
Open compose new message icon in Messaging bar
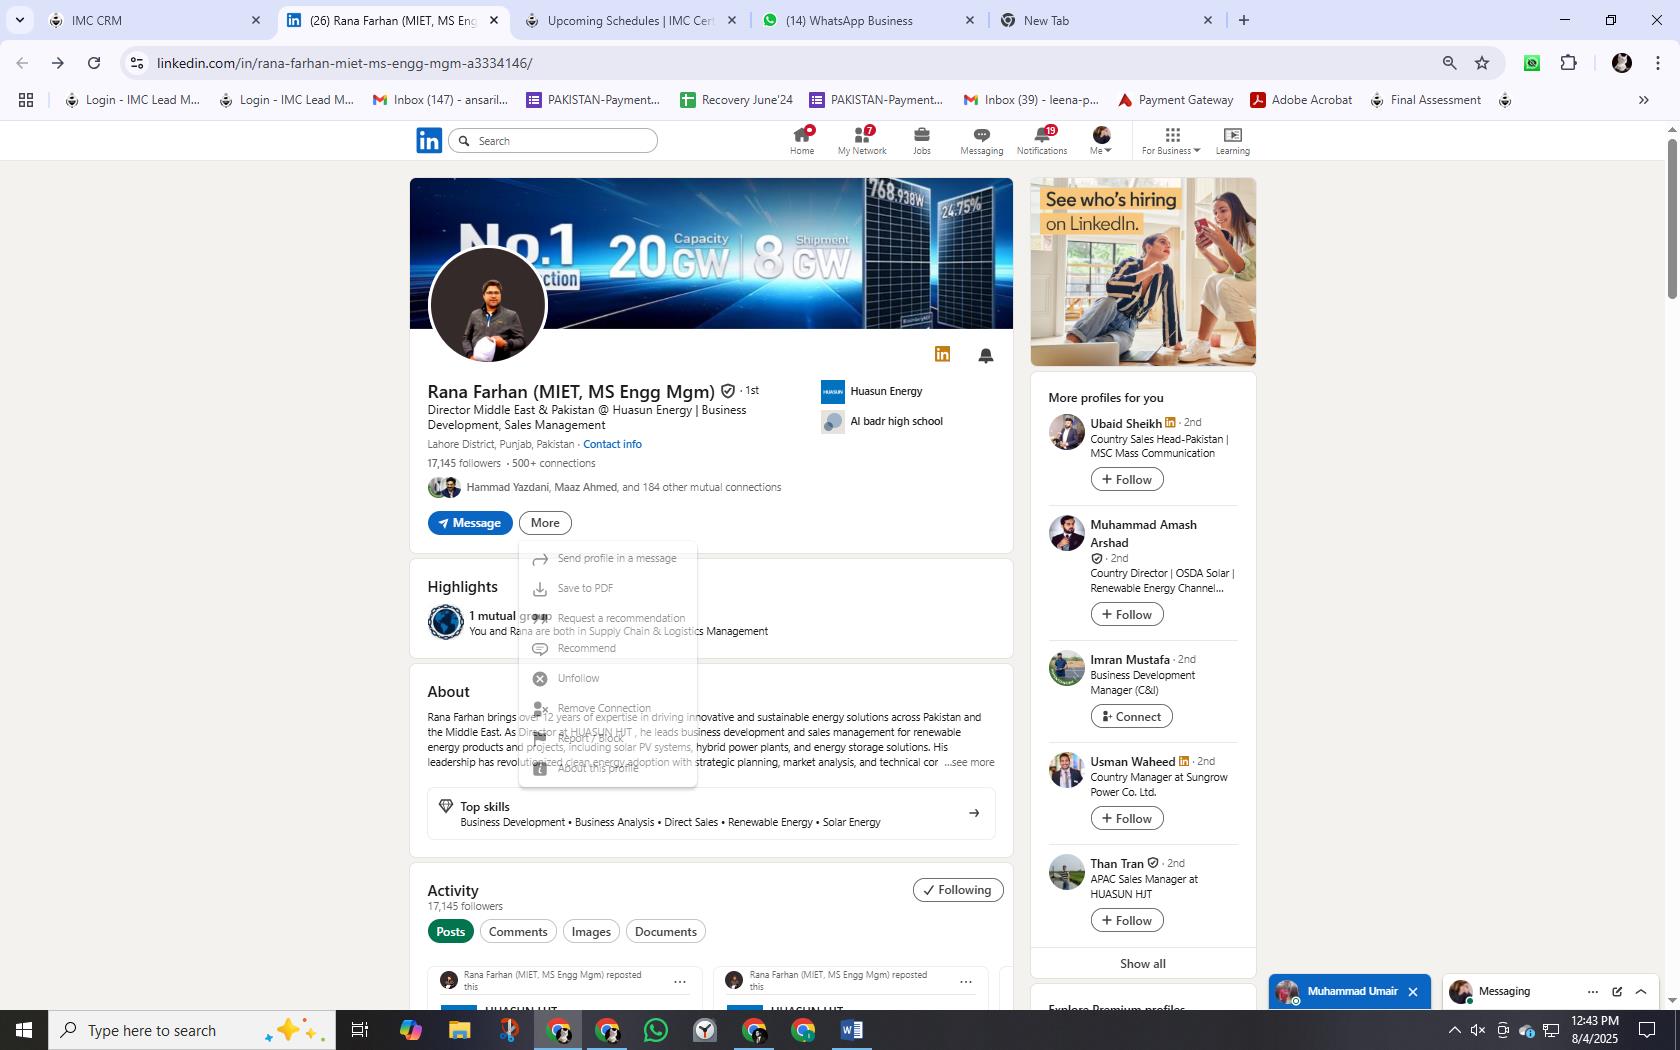tap(1617, 992)
